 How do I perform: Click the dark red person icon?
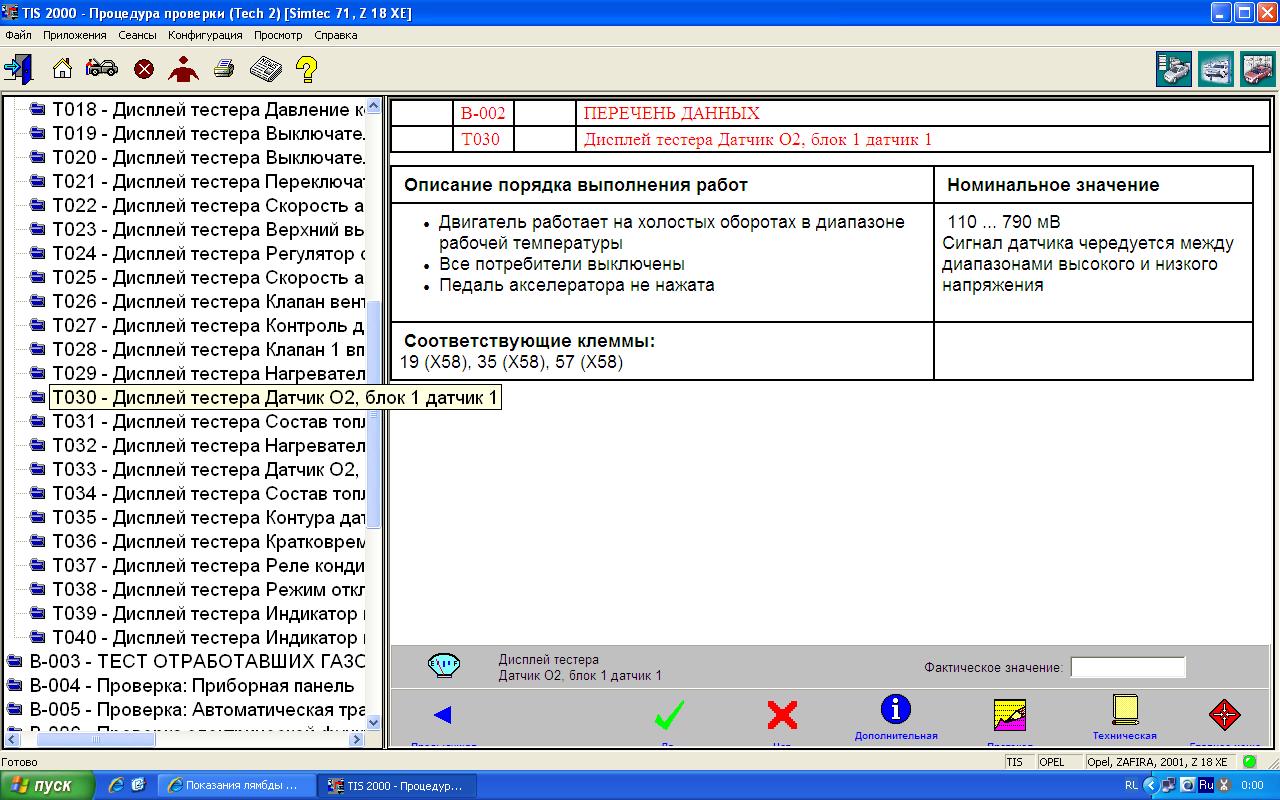[183, 69]
